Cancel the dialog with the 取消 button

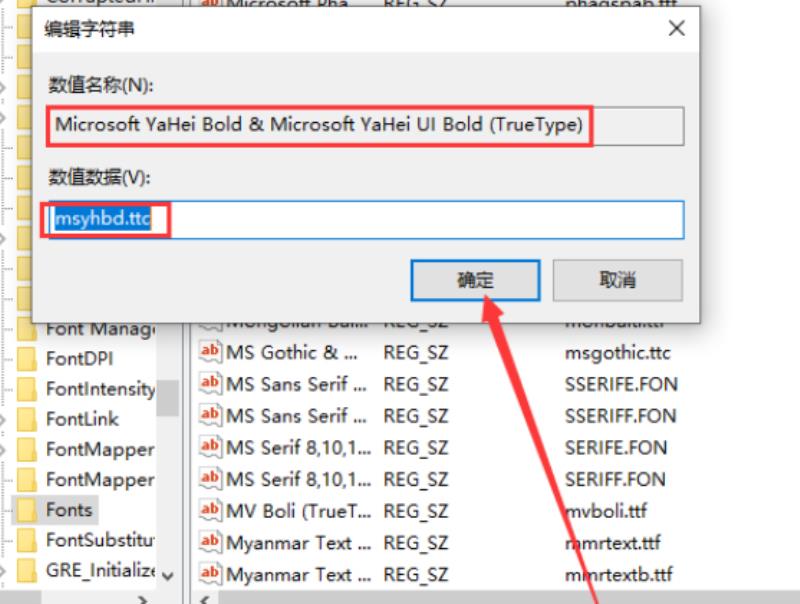coord(617,280)
